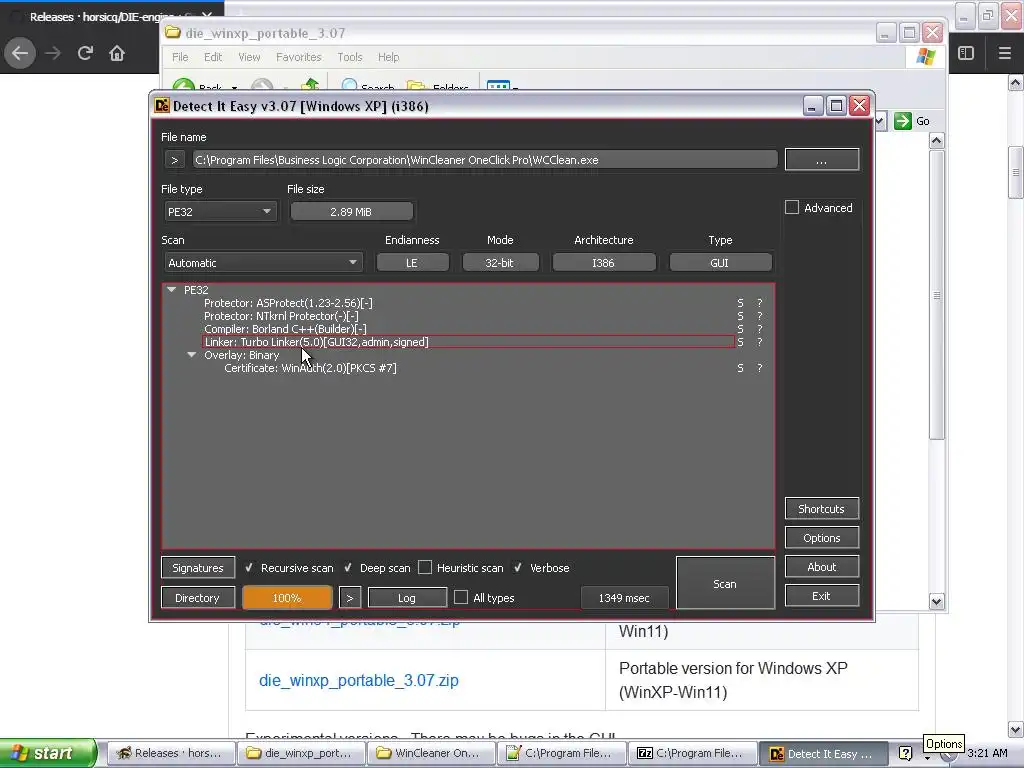Image resolution: width=1024 pixels, height=768 pixels.
Task: Open the Log button
Action: coord(407,598)
